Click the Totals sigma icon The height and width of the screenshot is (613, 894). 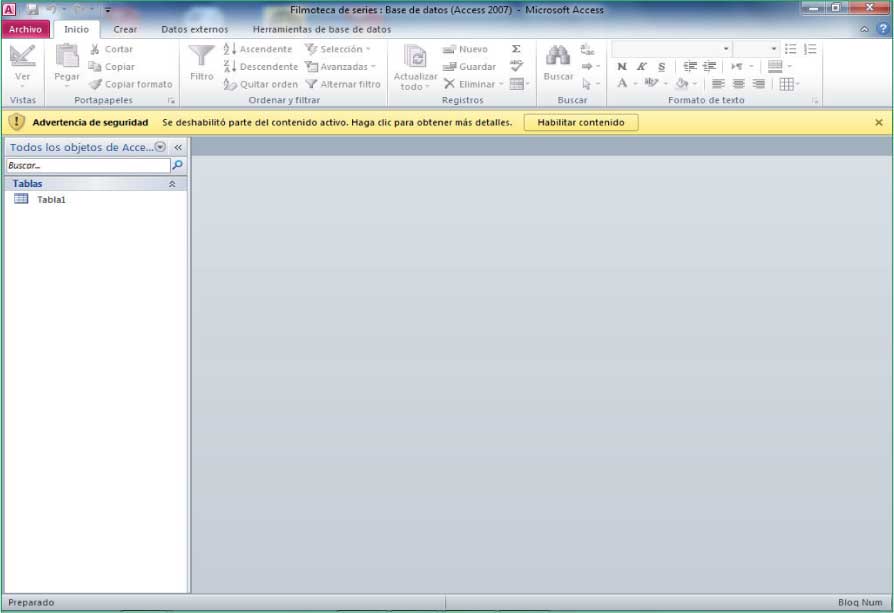(516, 49)
